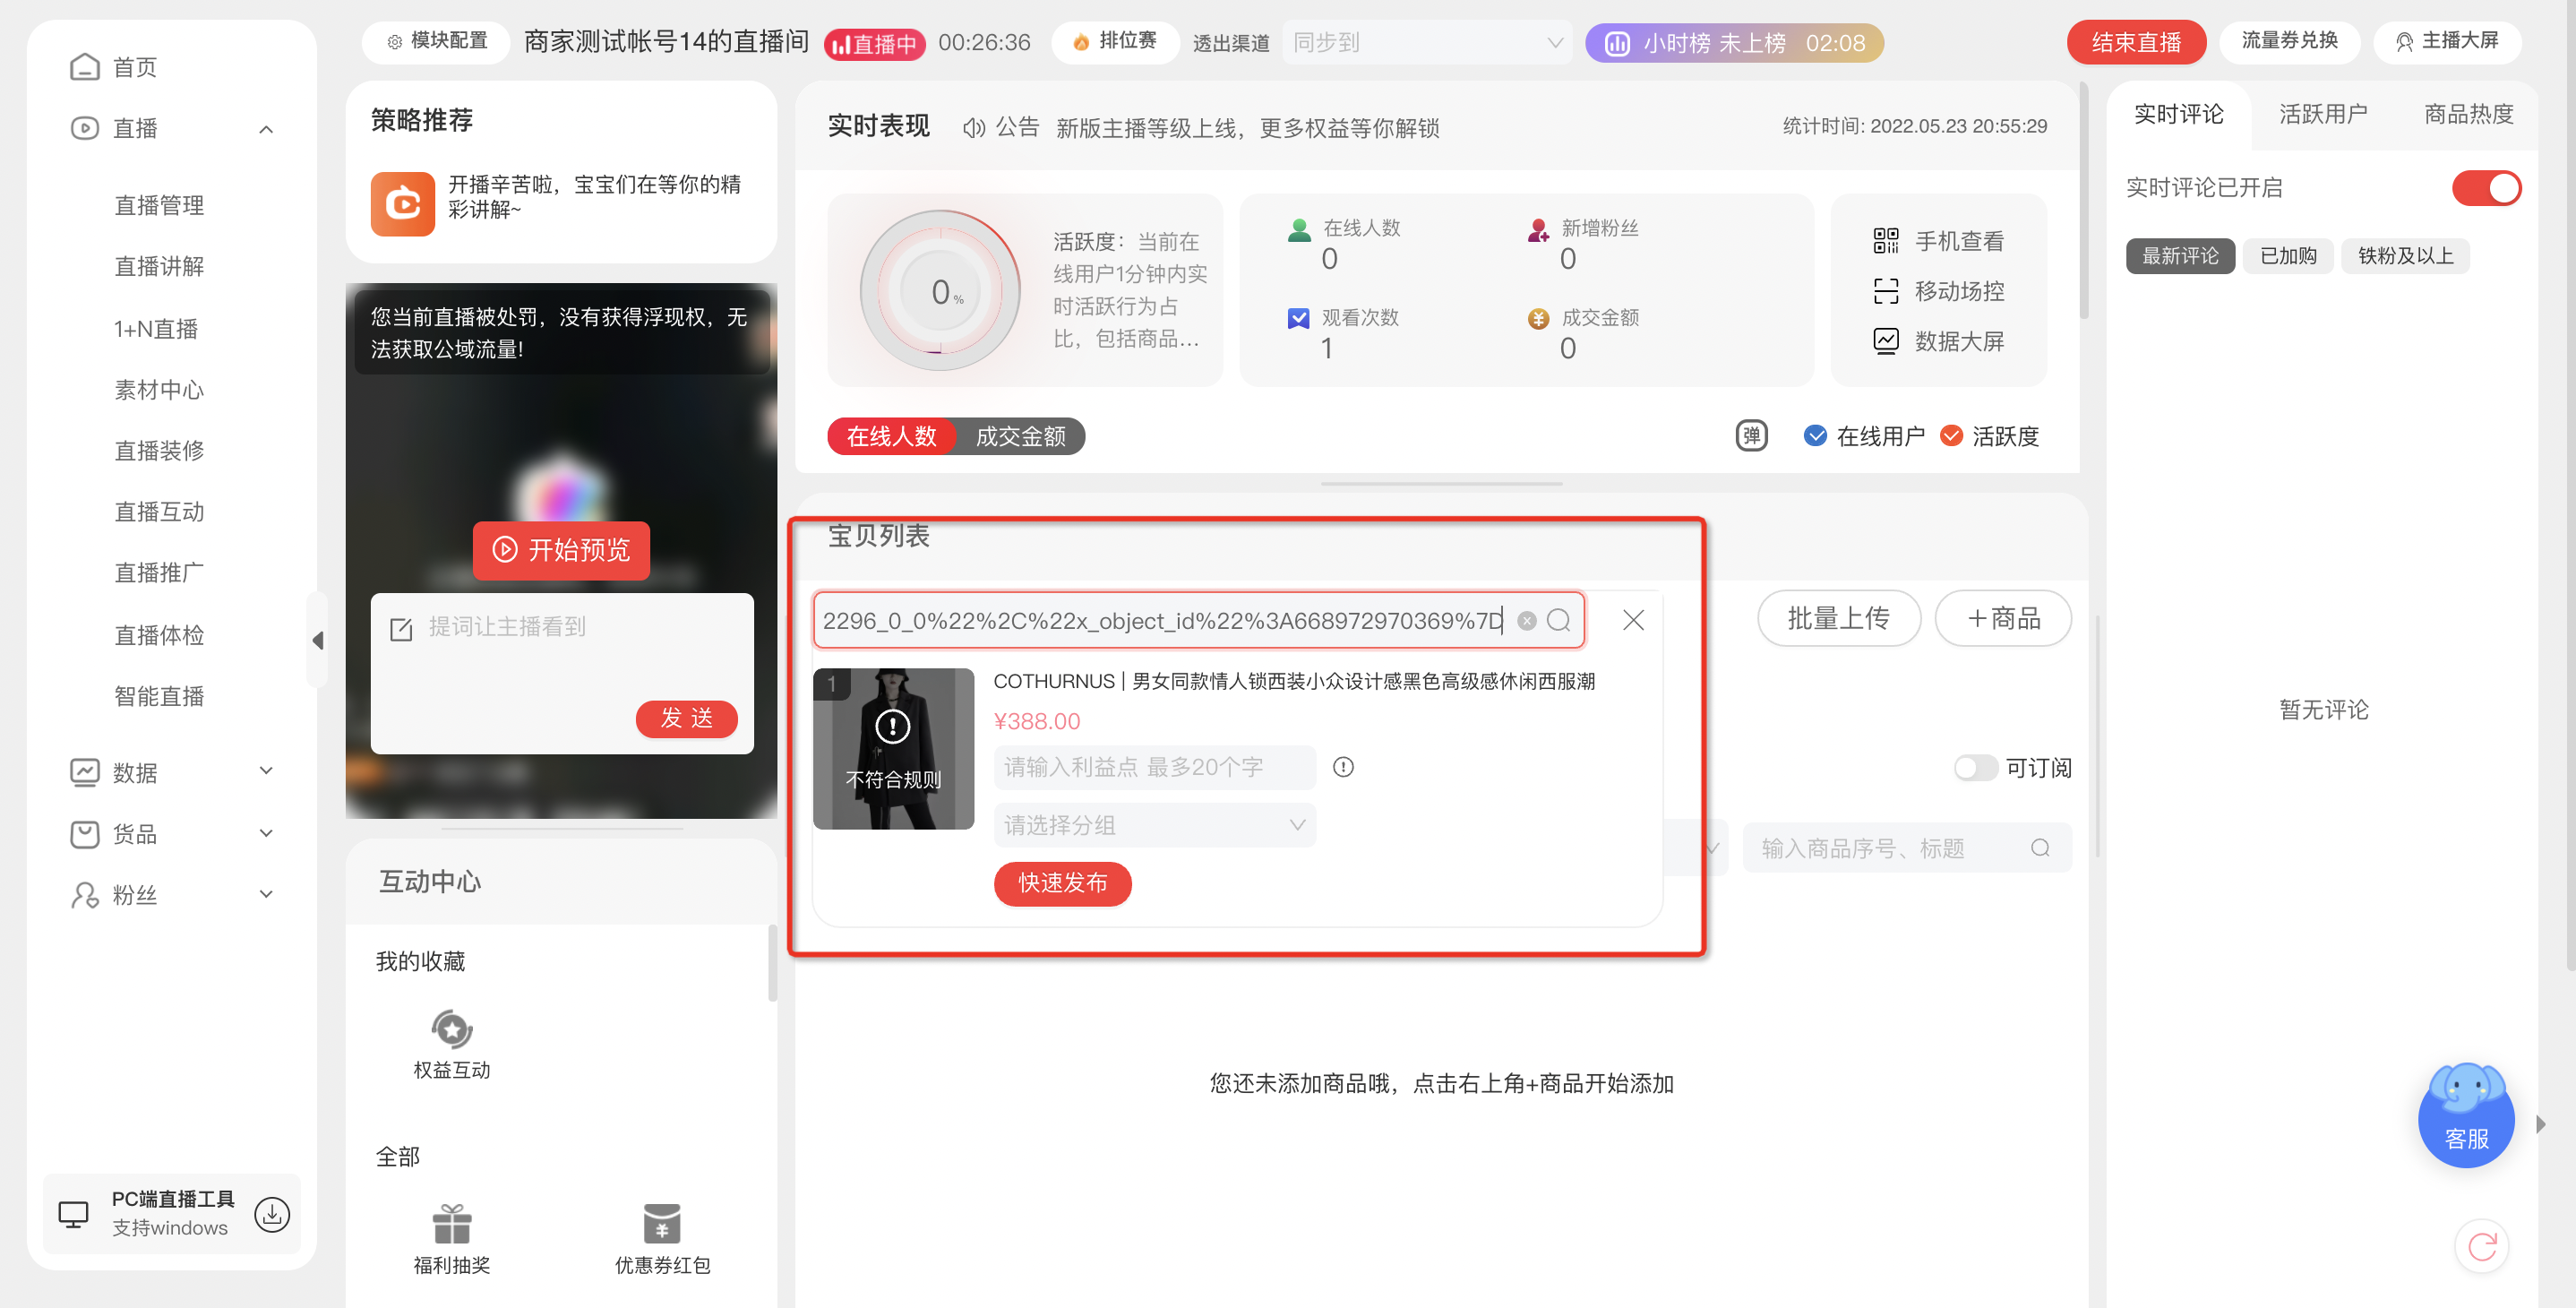Viewport: 2576px width, 1308px height.
Task: Click the 在线人数 green person icon
Action: click(1299, 229)
